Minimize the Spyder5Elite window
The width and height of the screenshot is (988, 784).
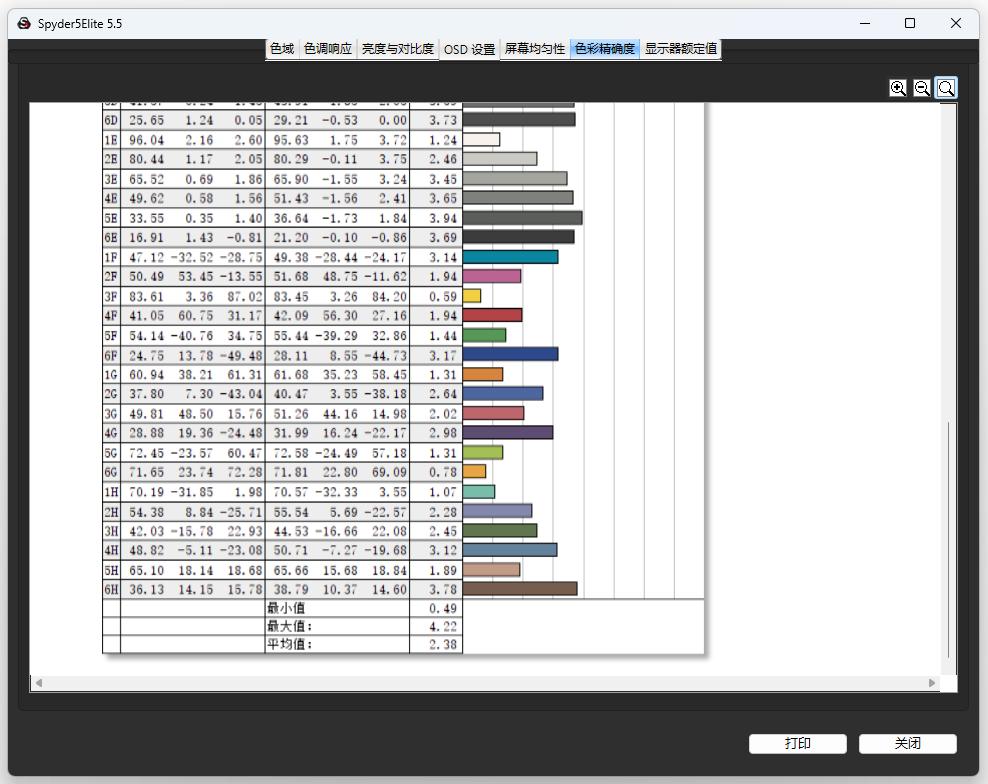click(x=864, y=23)
